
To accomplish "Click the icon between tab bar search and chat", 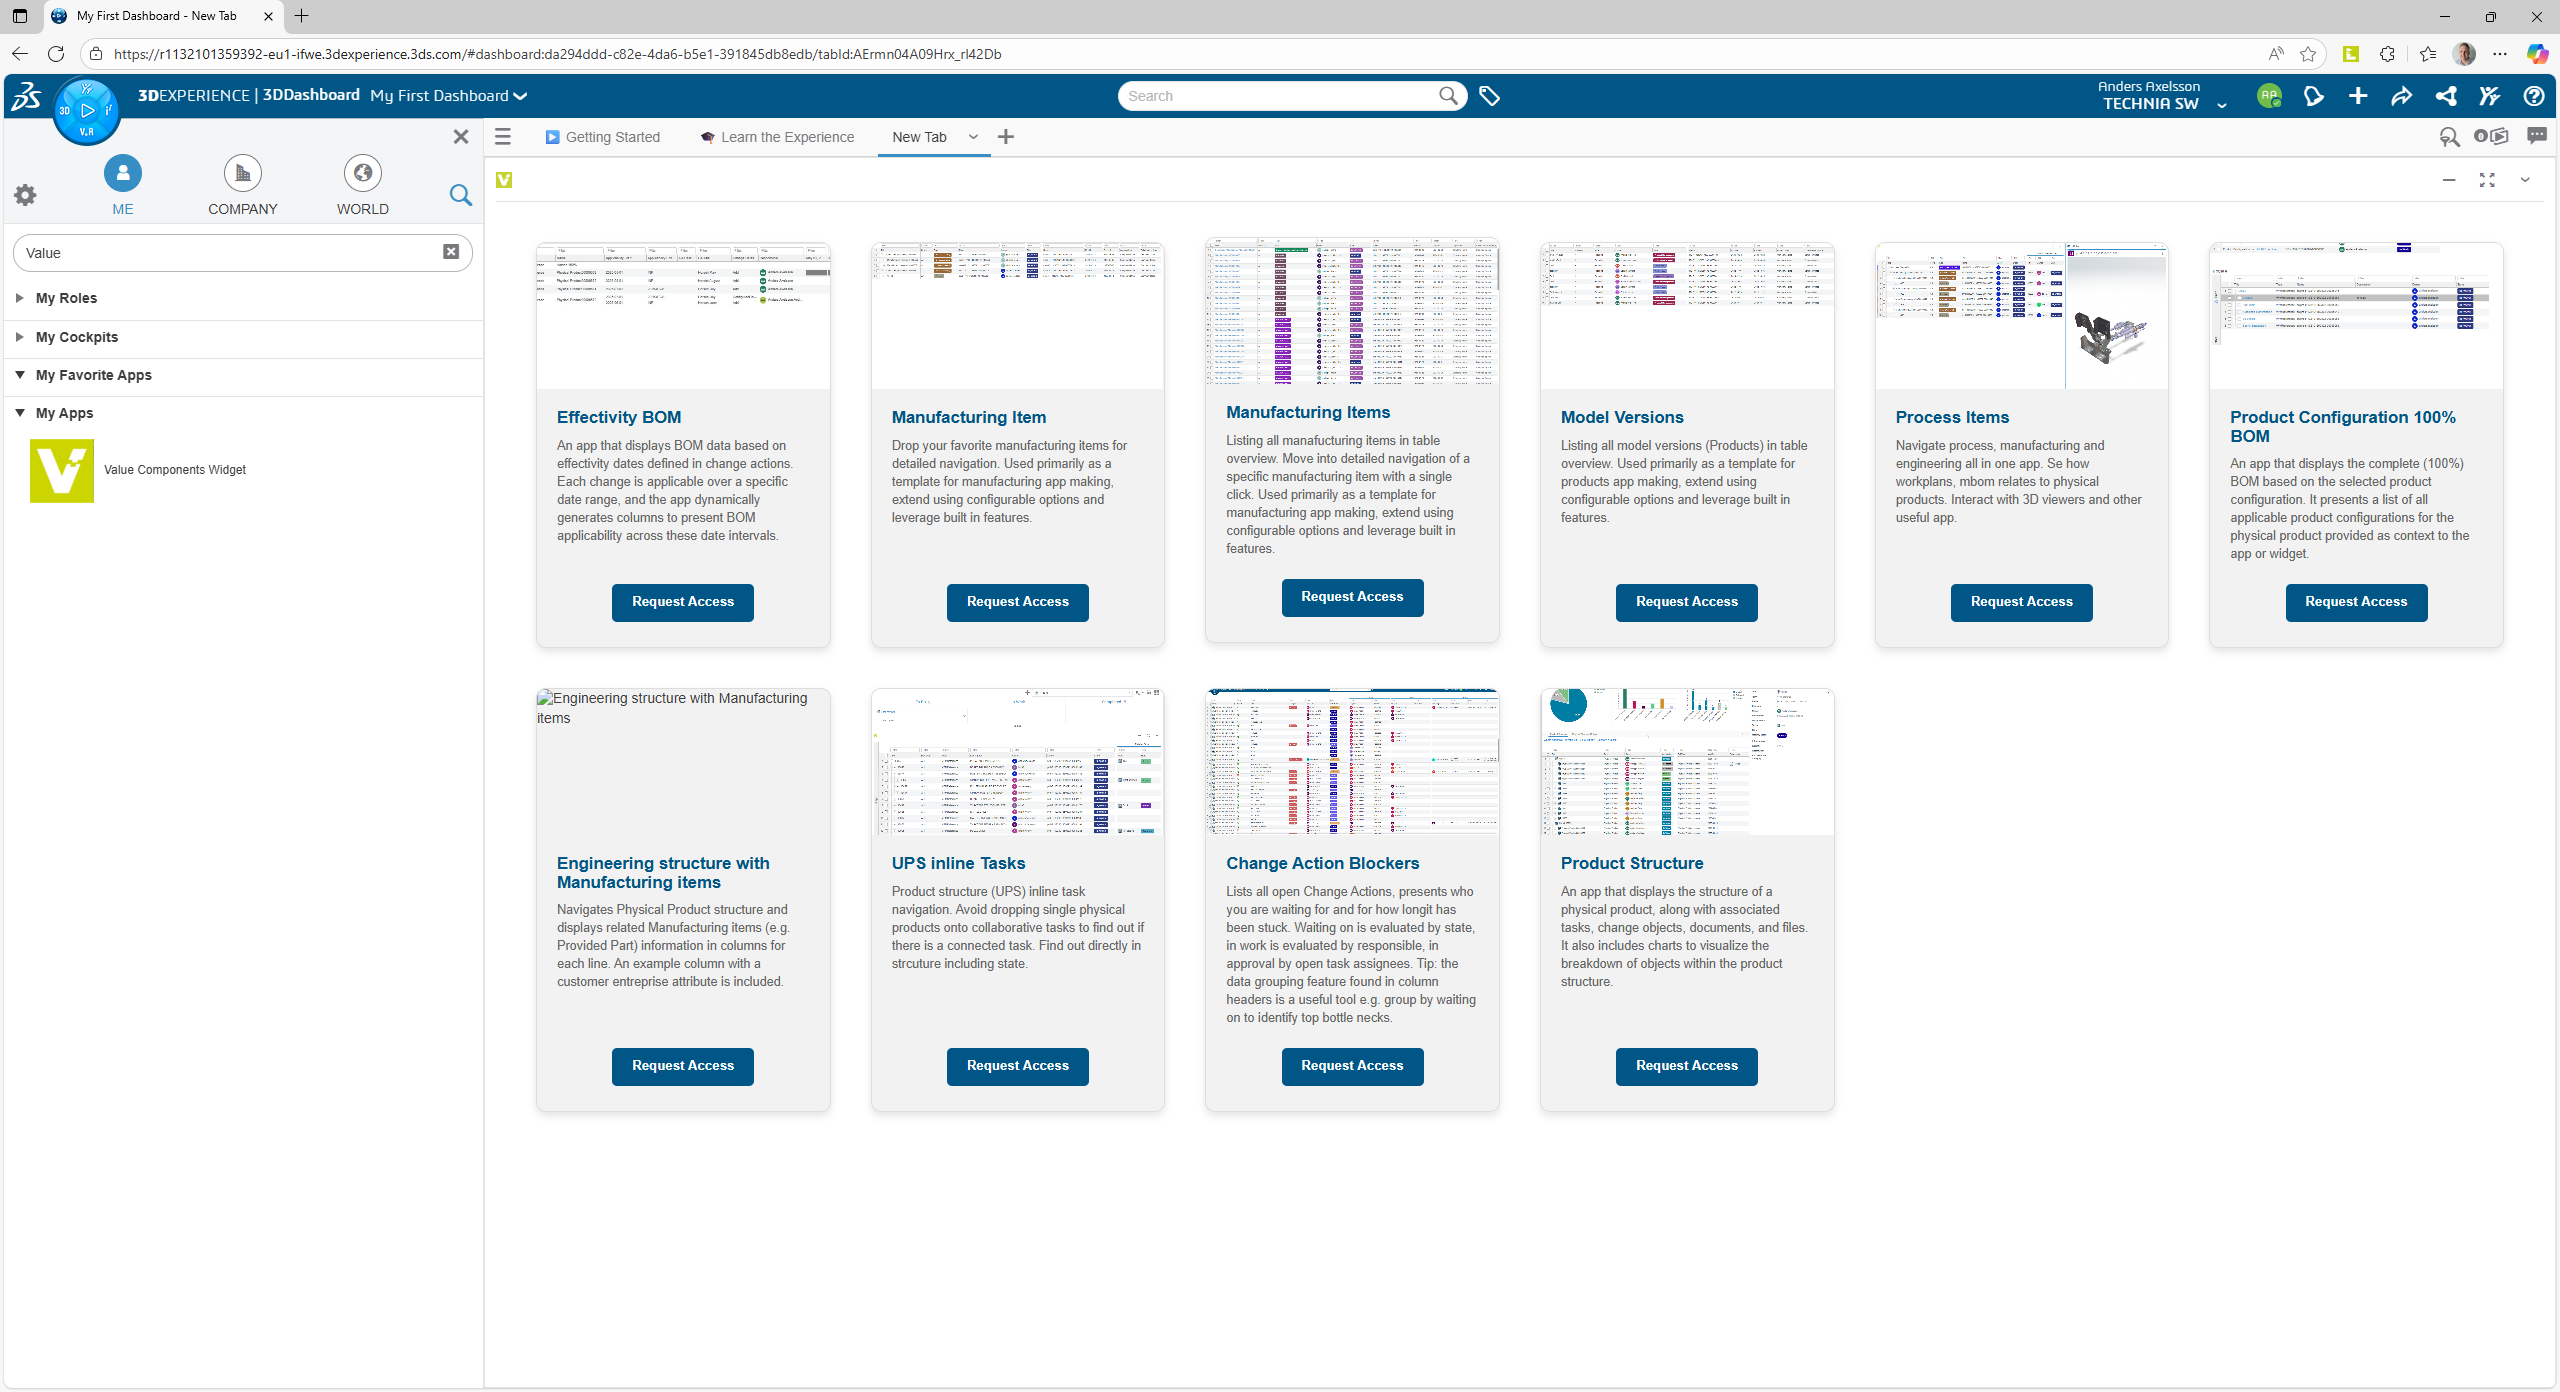I will point(2491,136).
